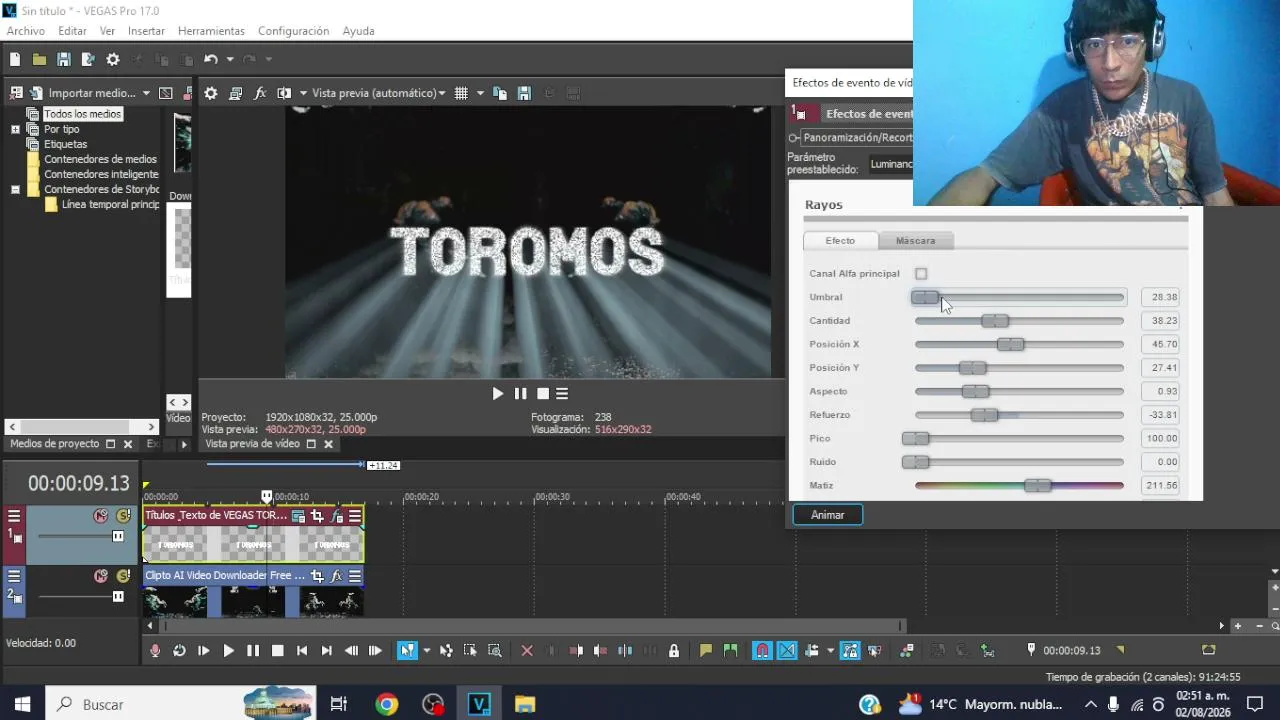
Task: Switch to the Efecto tab in Rayos
Action: [x=840, y=241]
